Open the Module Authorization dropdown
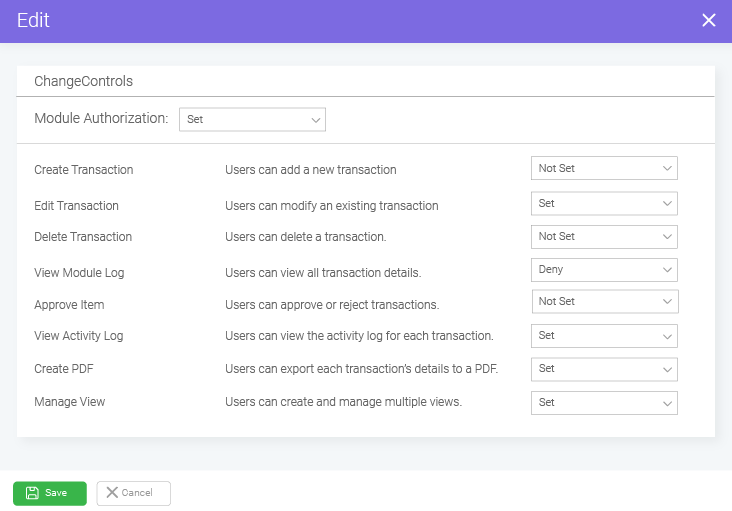The image size is (732, 511). pyautogui.click(x=252, y=119)
